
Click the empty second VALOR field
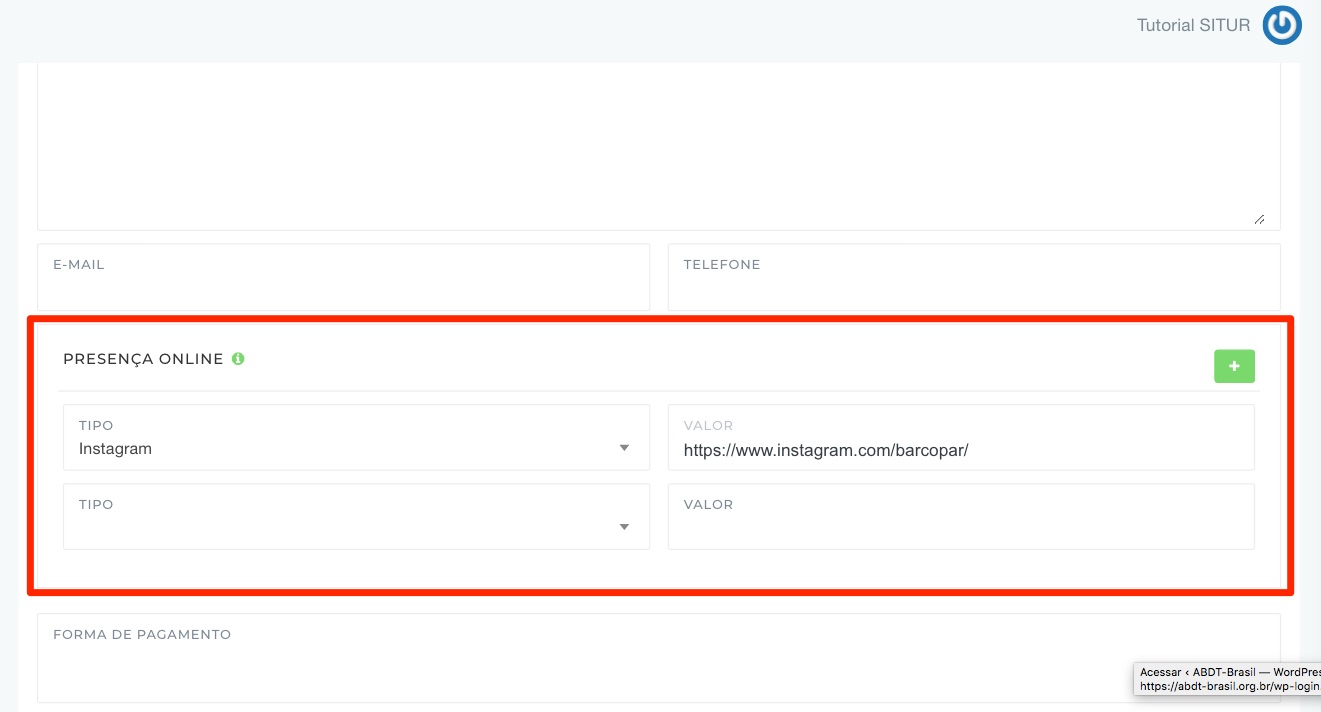point(960,528)
